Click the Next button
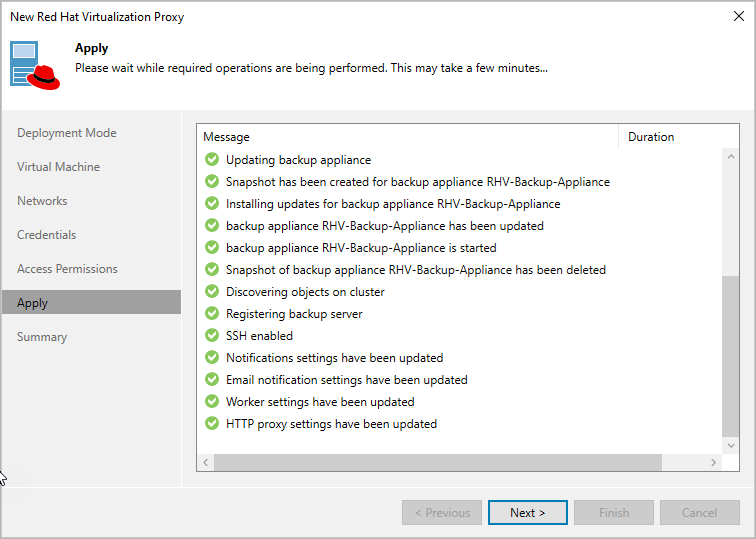Image resolution: width=756 pixels, height=539 pixels. point(527,512)
